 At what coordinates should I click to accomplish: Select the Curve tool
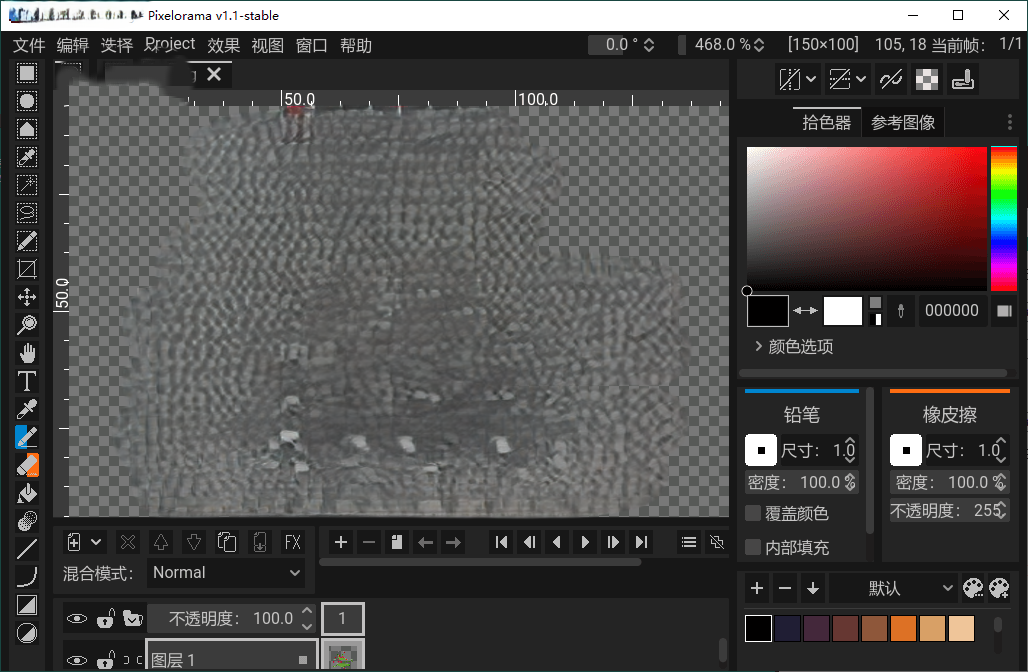coord(27,577)
